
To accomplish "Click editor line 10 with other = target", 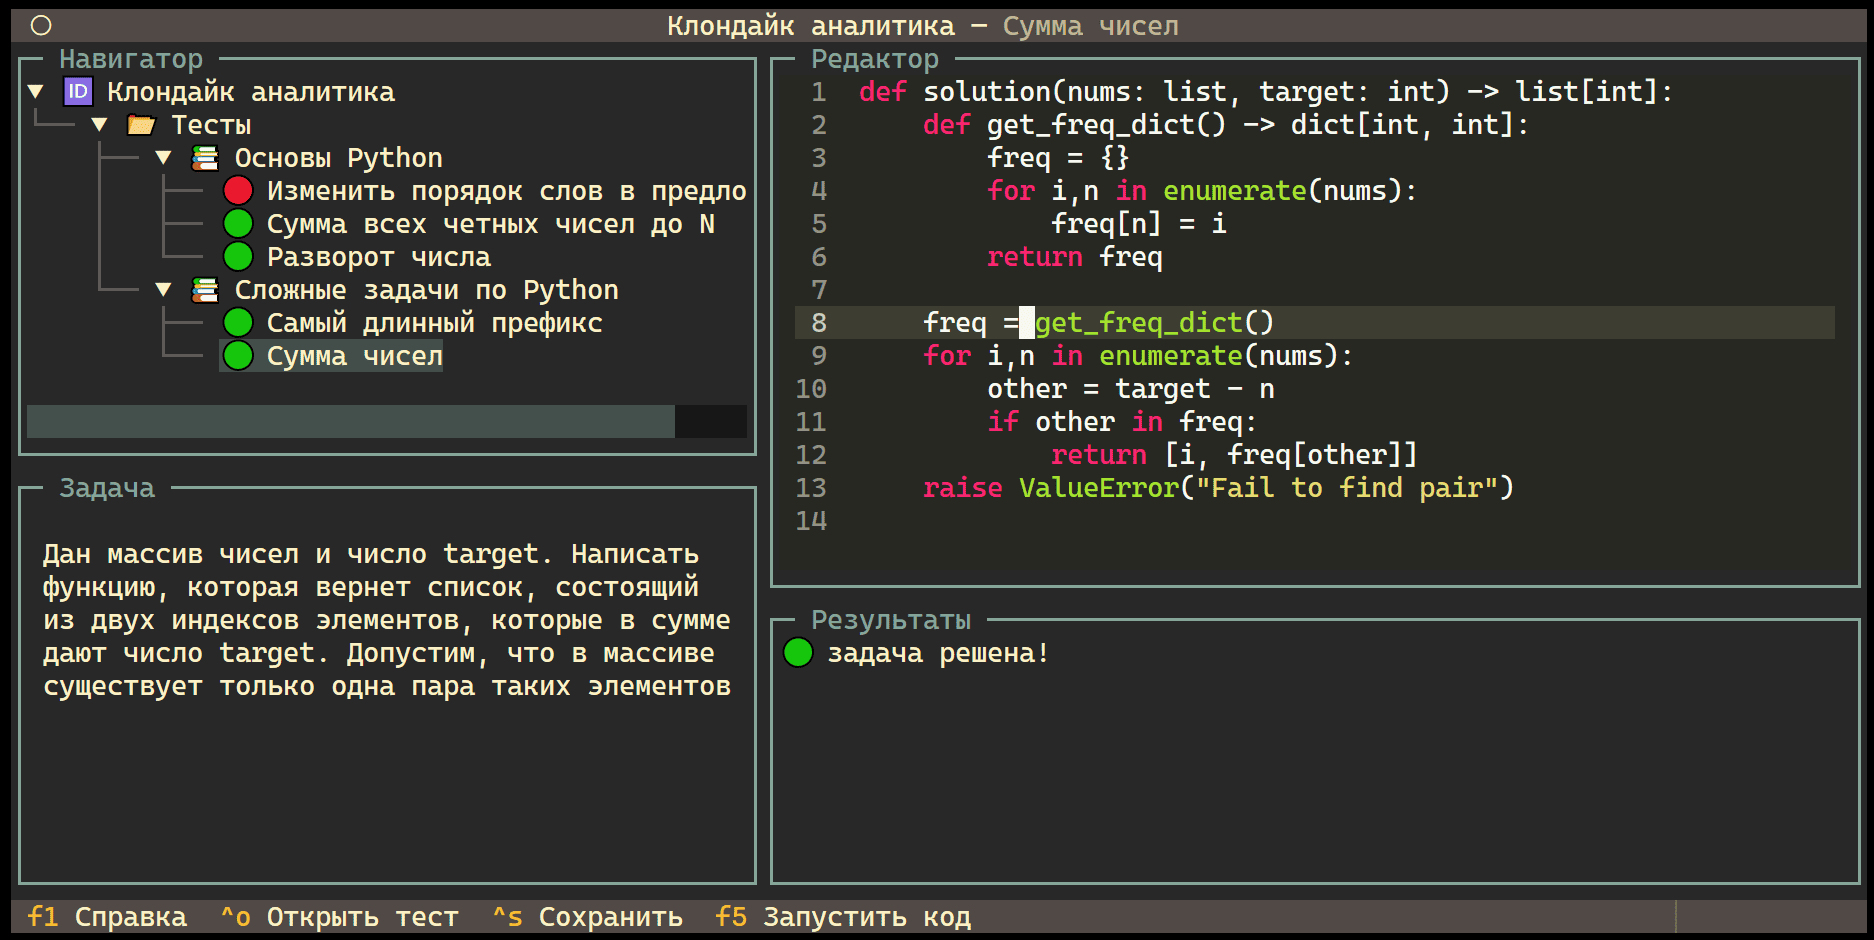I will [x=1130, y=389].
